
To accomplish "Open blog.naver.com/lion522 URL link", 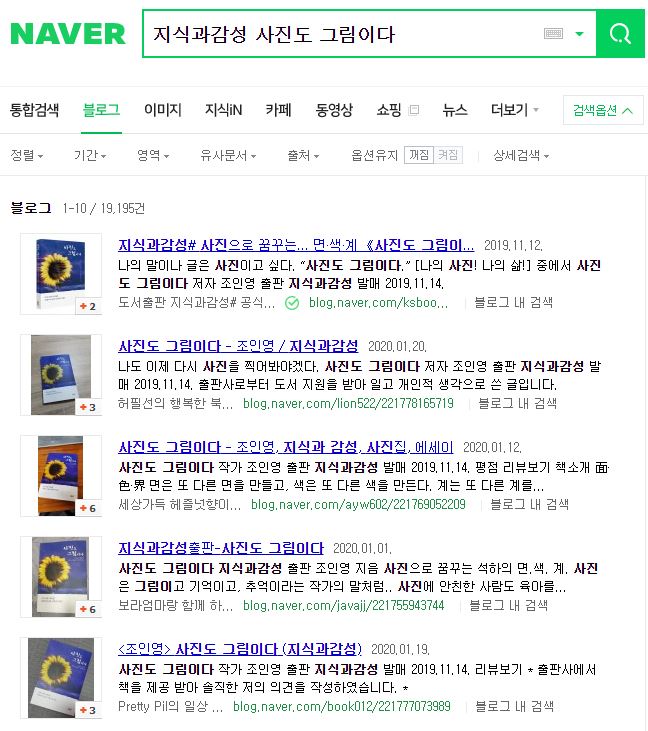I will point(348,404).
